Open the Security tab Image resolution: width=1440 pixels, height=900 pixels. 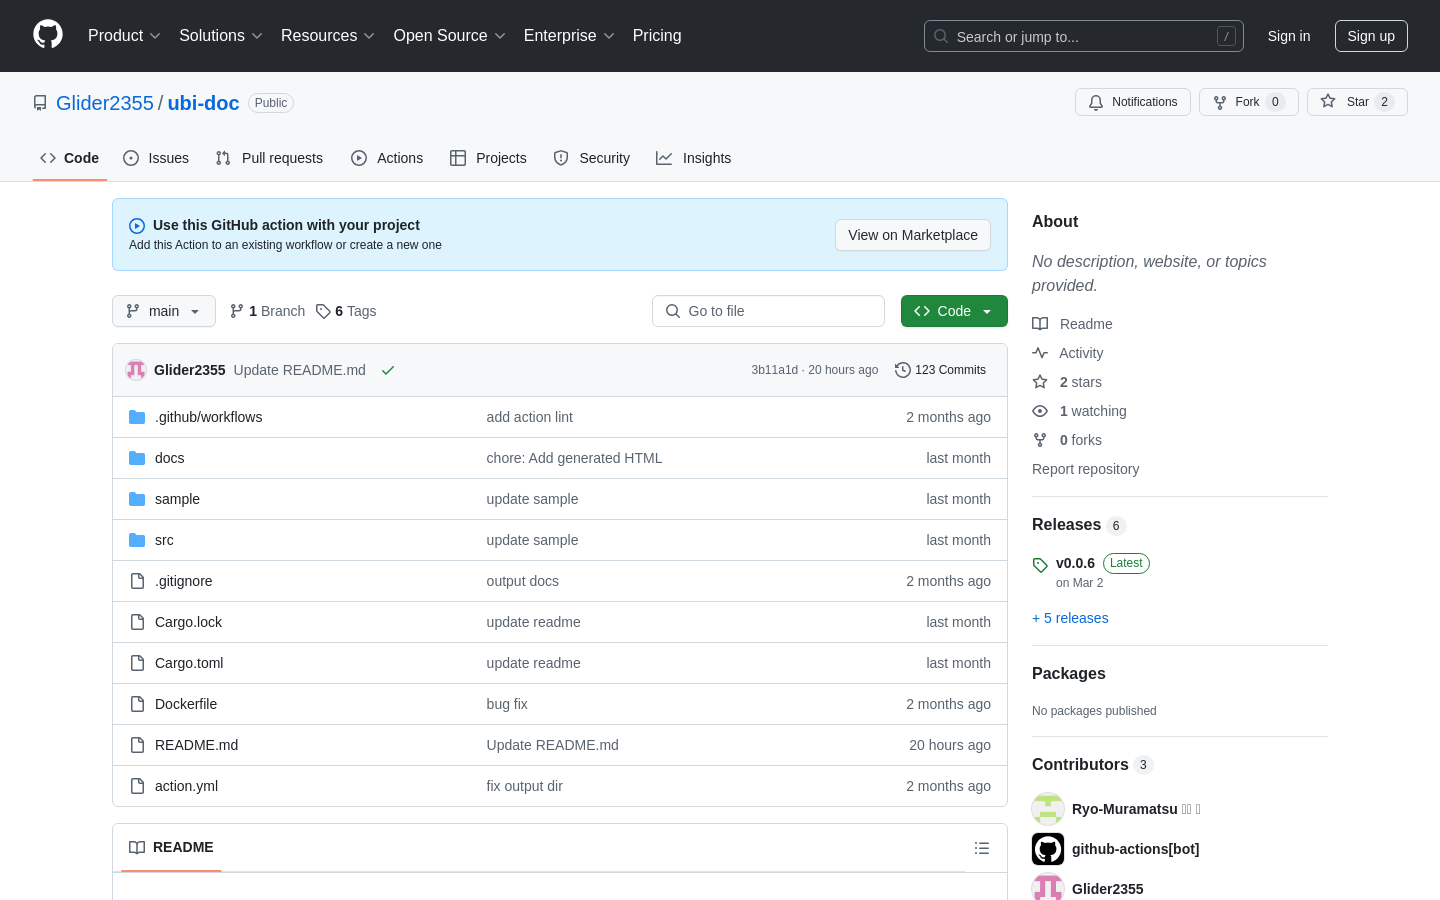click(x=592, y=158)
